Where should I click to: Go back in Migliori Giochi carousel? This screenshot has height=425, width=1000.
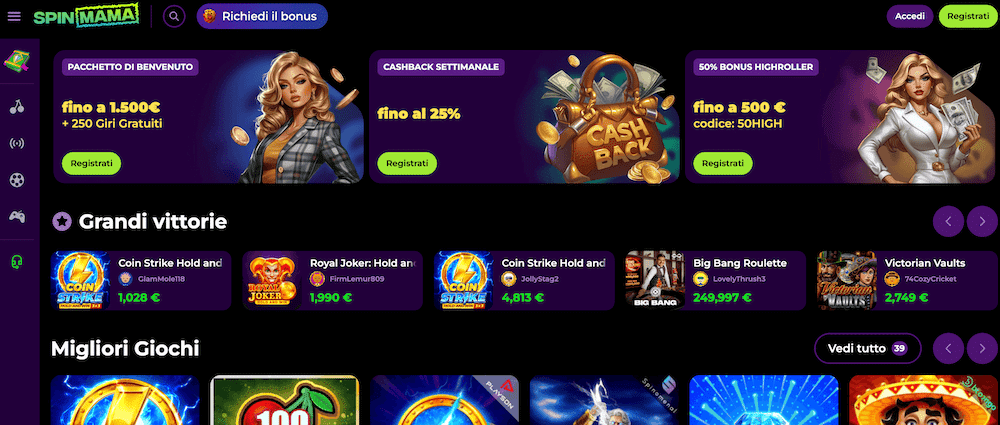tap(948, 348)
